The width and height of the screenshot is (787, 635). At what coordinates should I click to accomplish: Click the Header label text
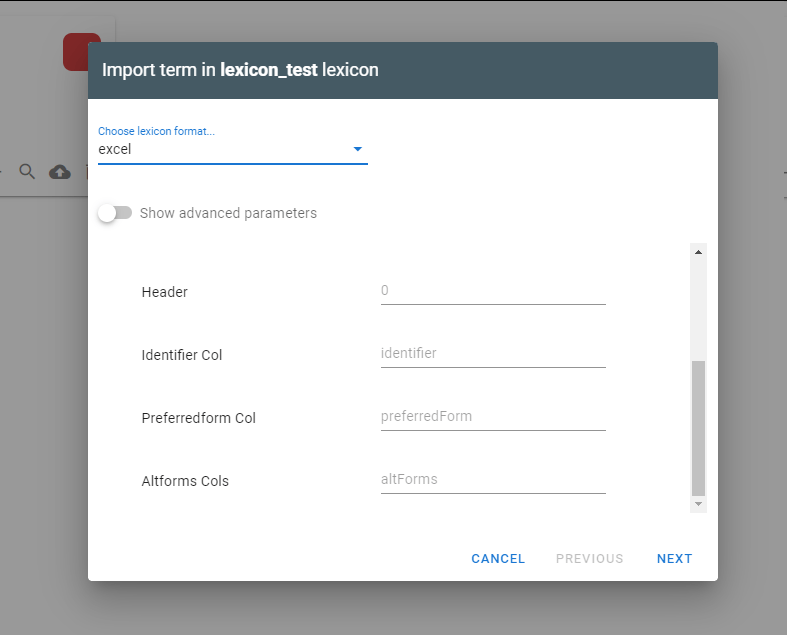tap(165, 292)
